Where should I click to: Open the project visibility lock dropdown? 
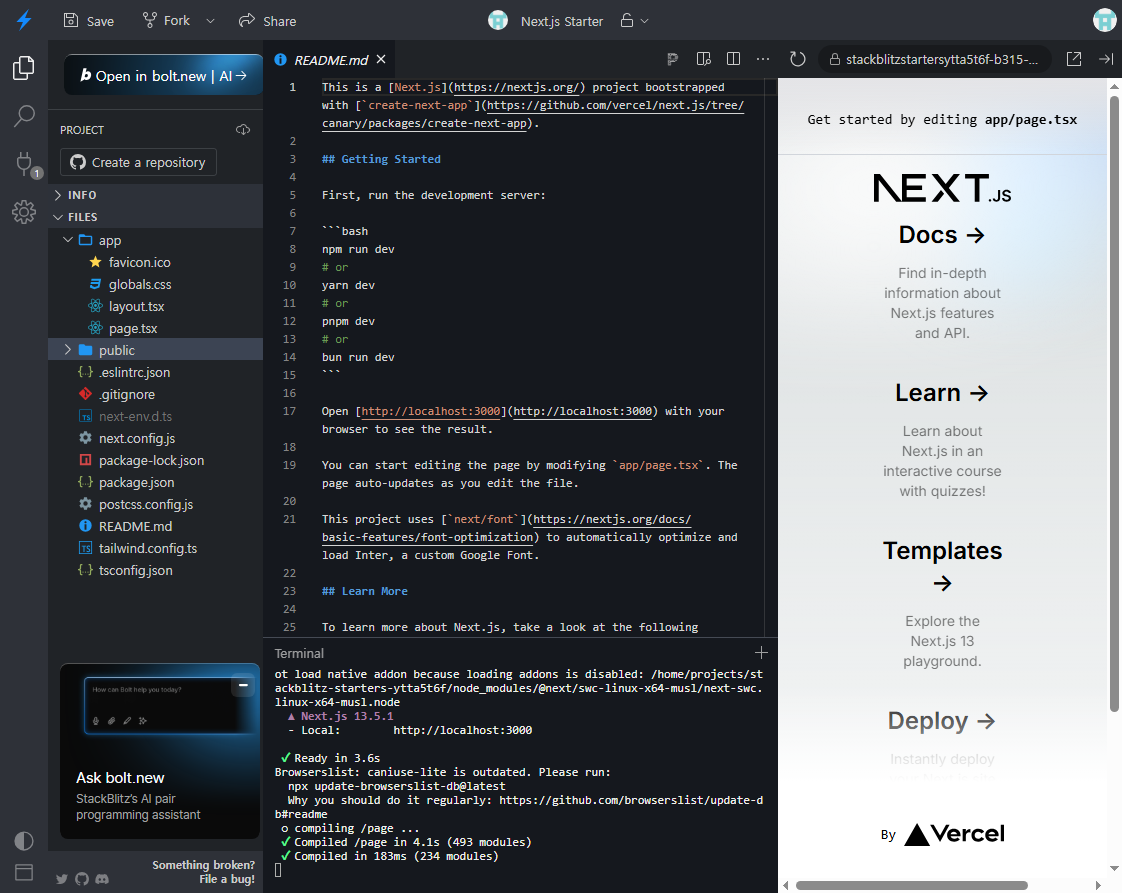tap(634, 21)
